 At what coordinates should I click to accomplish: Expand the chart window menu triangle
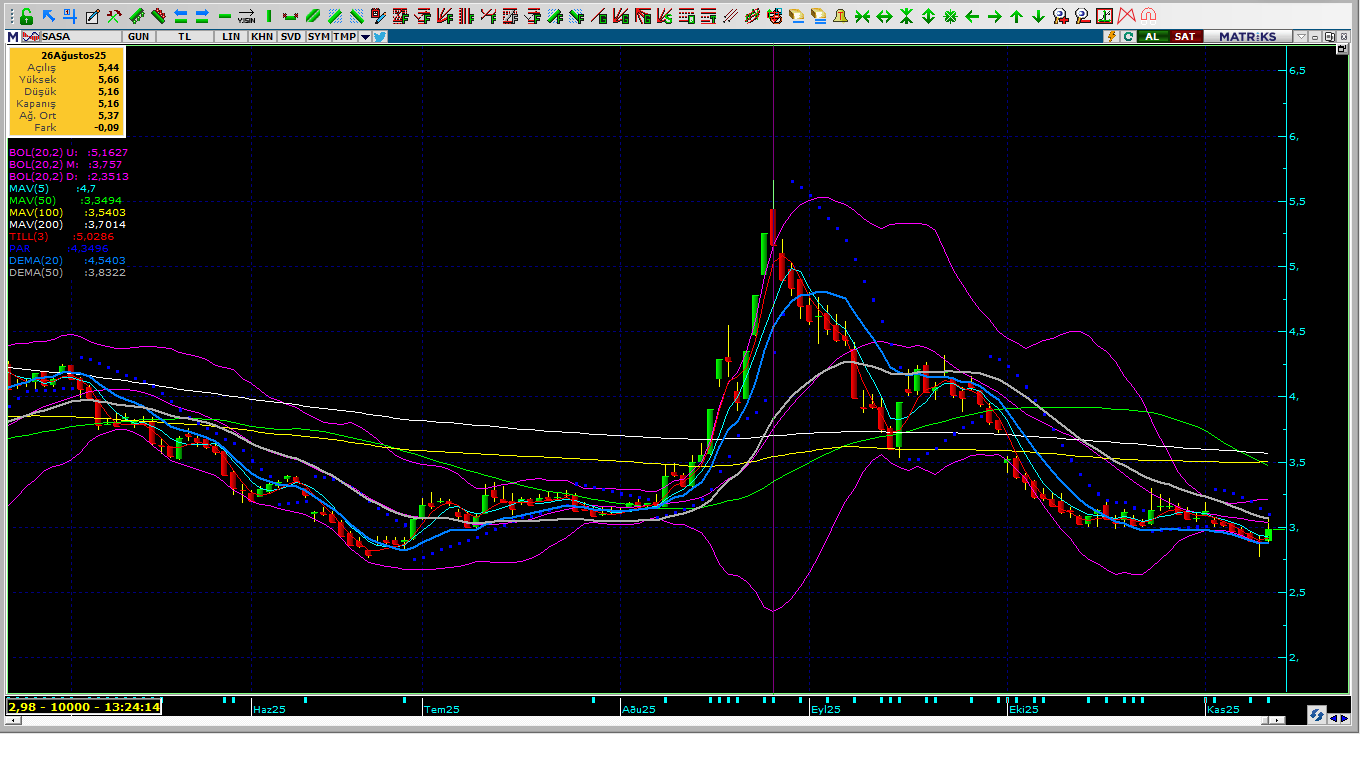(1301, 37)
